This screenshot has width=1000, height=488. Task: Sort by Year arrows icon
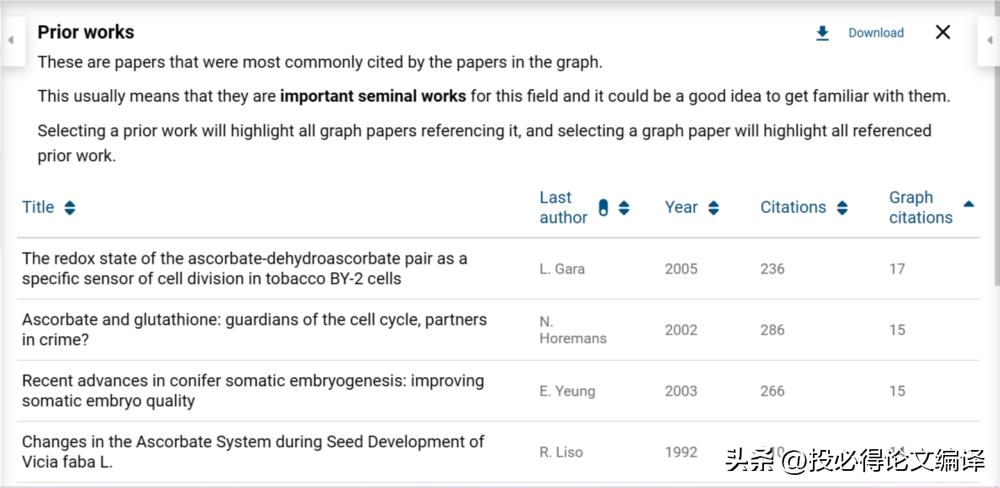click(714, 208)
